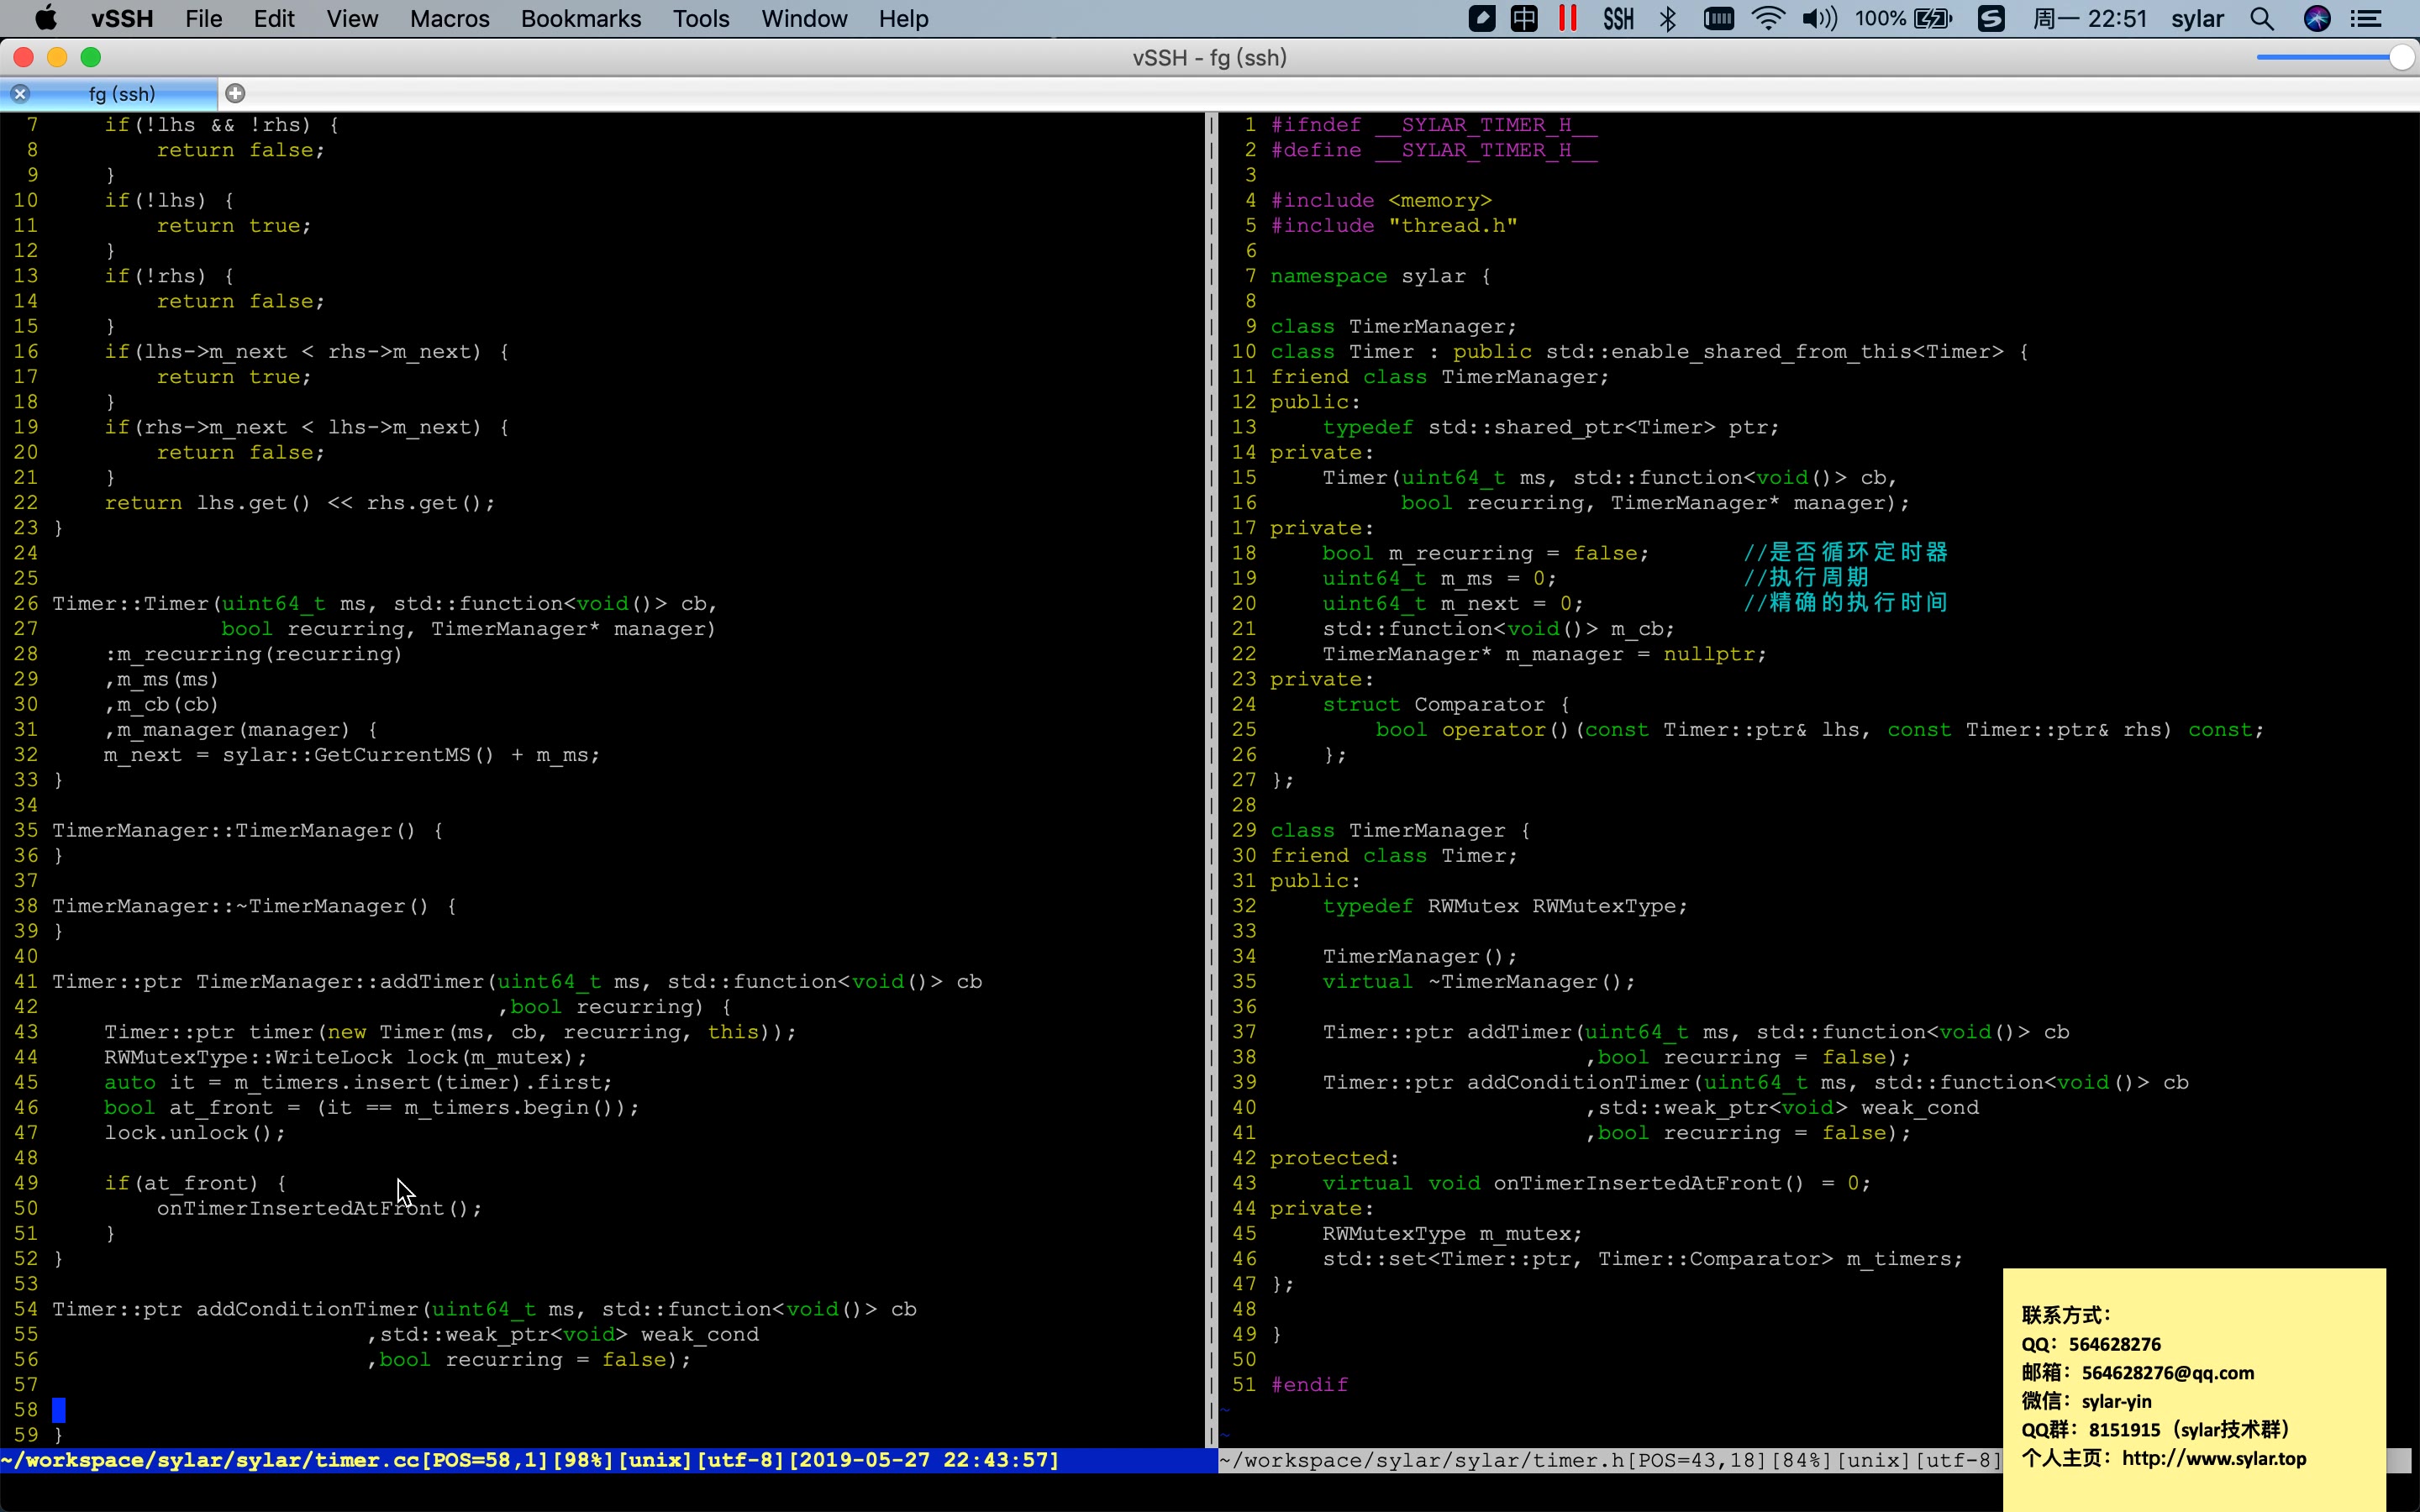Close the fg (ssh) session tab
2420x1512 pixels.
20,93
